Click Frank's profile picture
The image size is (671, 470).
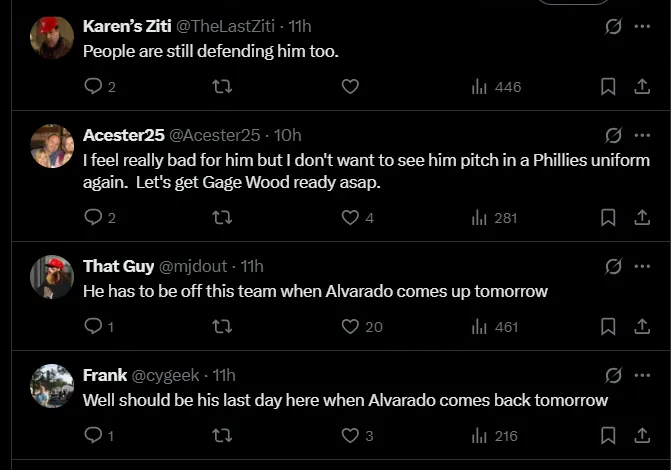point(52,386)
